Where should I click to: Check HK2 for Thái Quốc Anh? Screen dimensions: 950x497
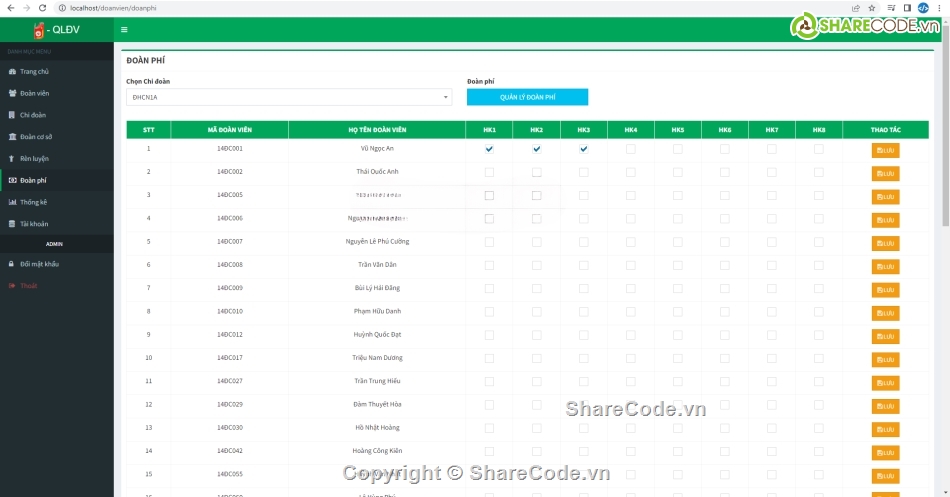tap(536, 172)
